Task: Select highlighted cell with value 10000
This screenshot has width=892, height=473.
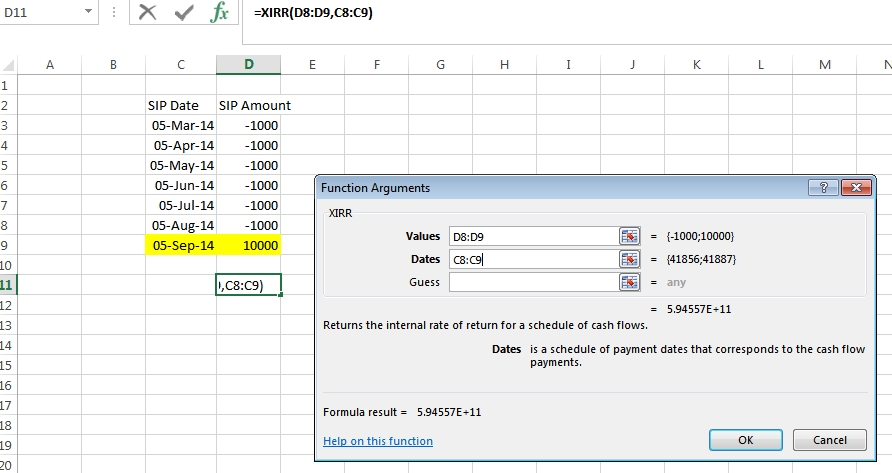Action: point(249,245)
